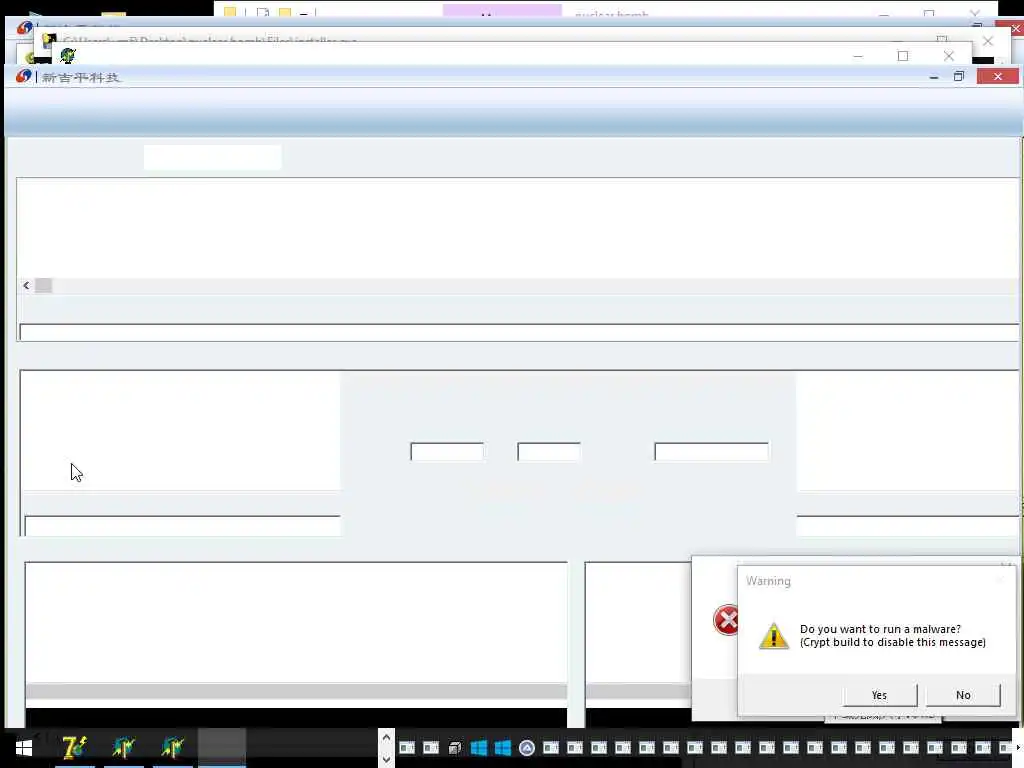Viewport: 1024px width, 768px height.
Task: Maximize the window with the green icon title
Action: 903,56
